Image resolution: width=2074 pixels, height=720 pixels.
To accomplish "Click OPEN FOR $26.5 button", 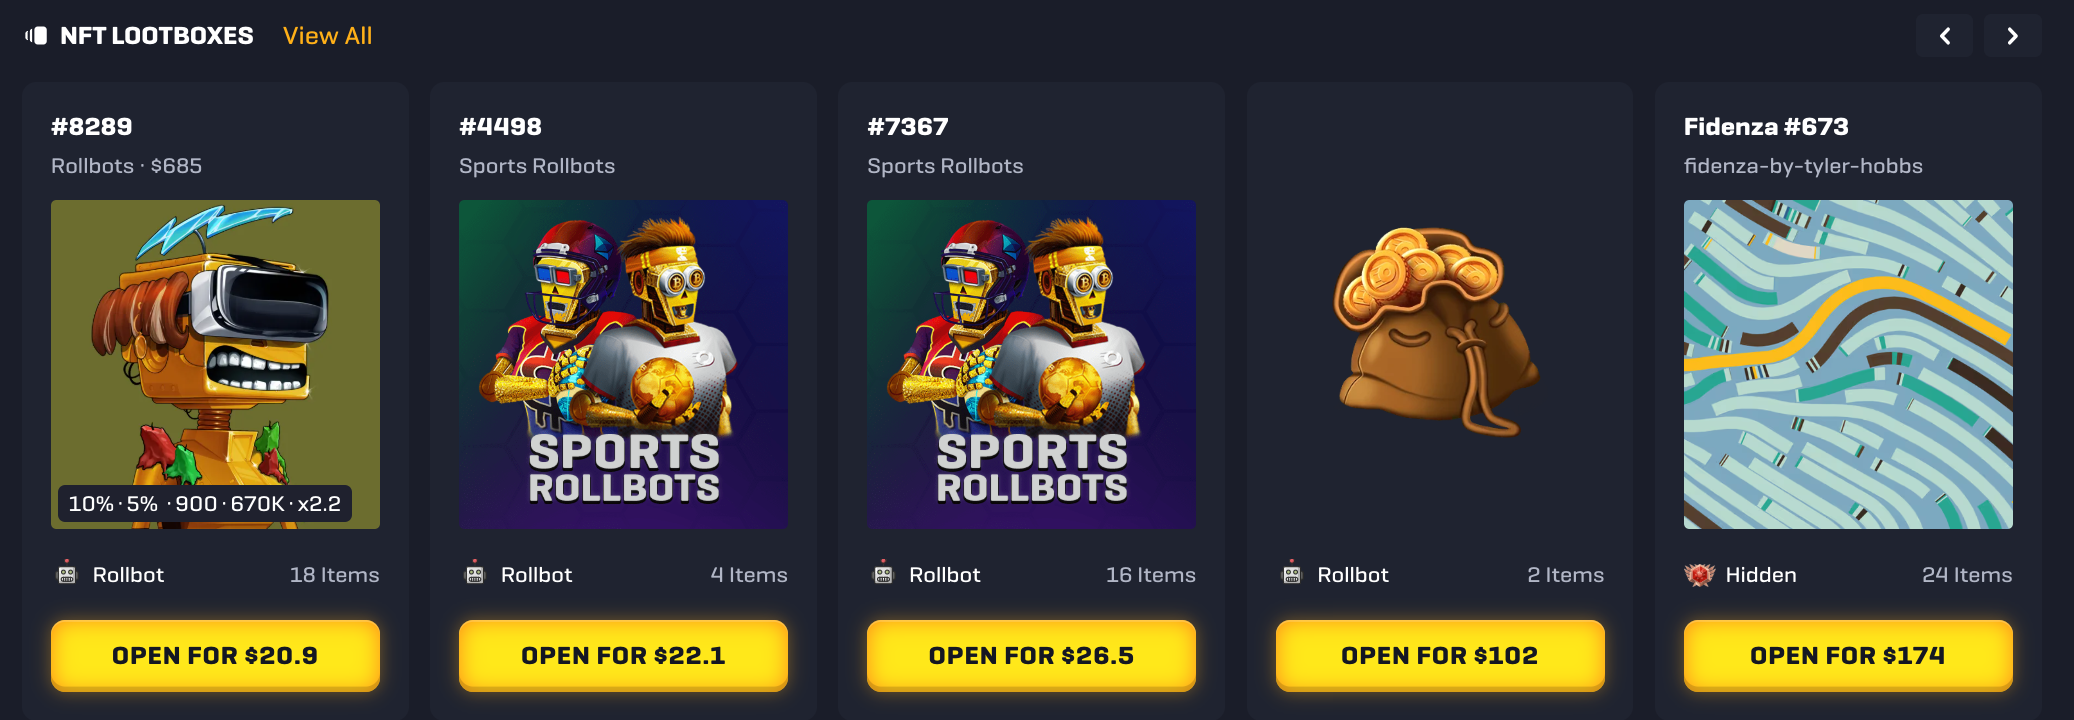I will (x=1031, y=655).
